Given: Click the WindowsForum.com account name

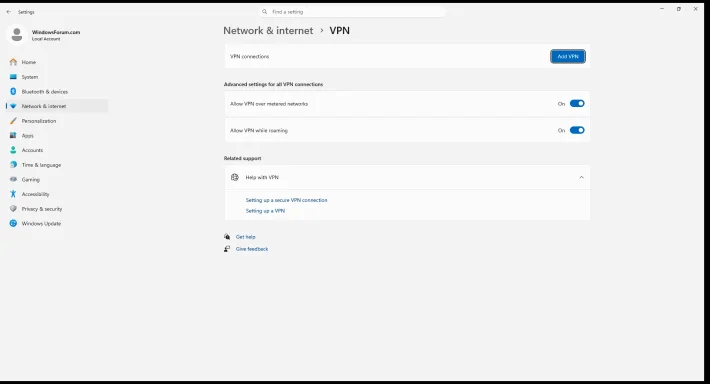Looking at the screenshot, I should 56,32.
